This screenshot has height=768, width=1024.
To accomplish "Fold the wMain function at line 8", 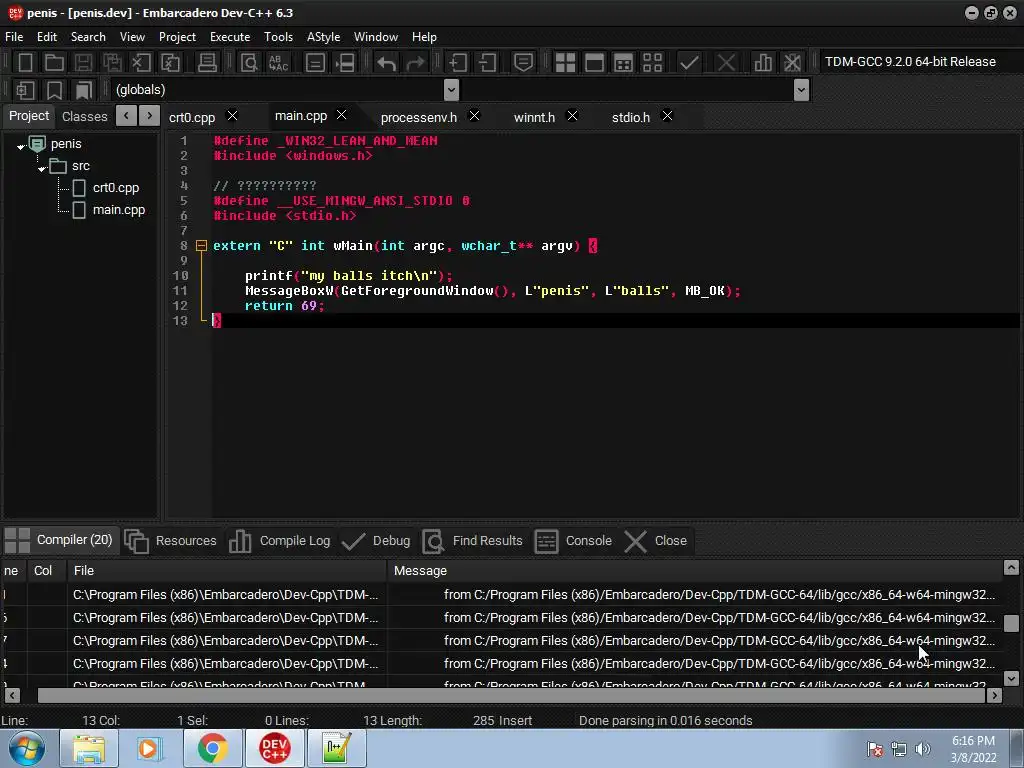I will point(201,246).
